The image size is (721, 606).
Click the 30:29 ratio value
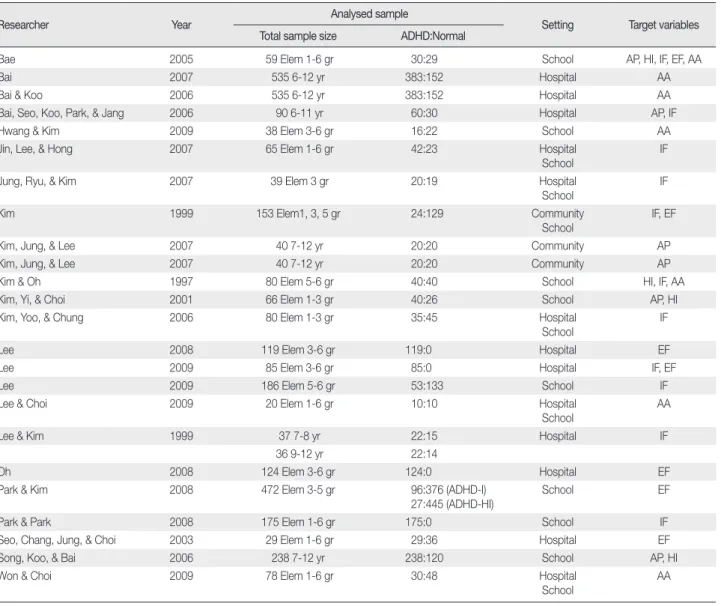click(424, 59)
